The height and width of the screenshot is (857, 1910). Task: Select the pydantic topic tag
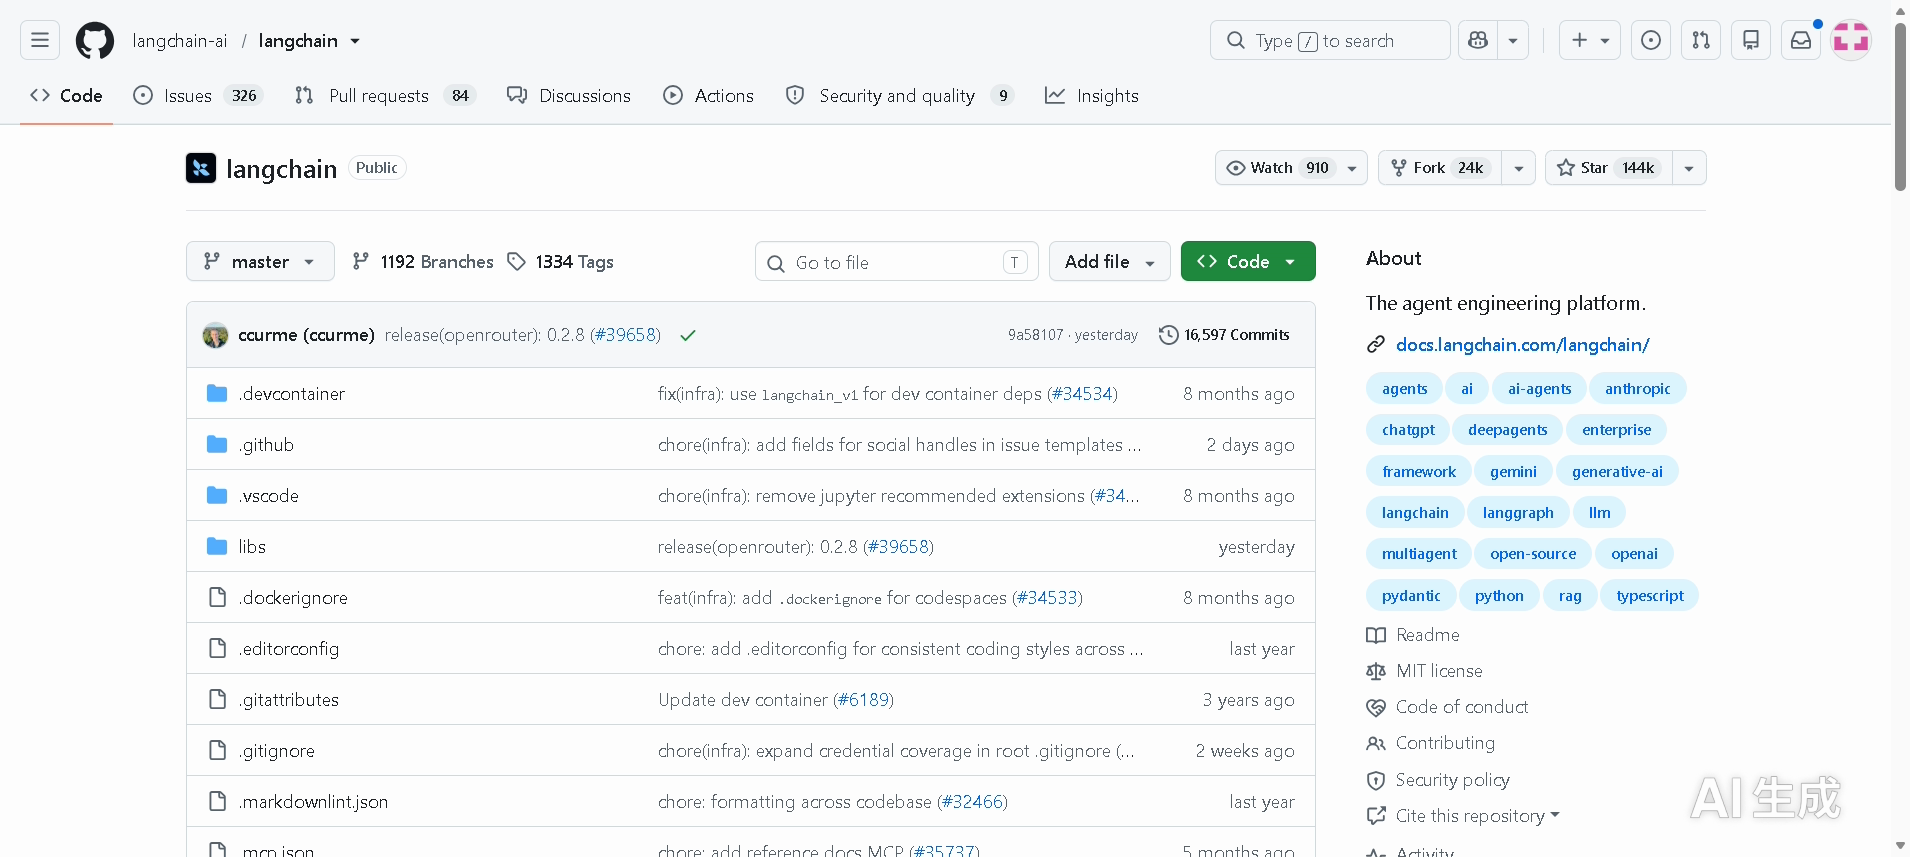coord(1411,596)
